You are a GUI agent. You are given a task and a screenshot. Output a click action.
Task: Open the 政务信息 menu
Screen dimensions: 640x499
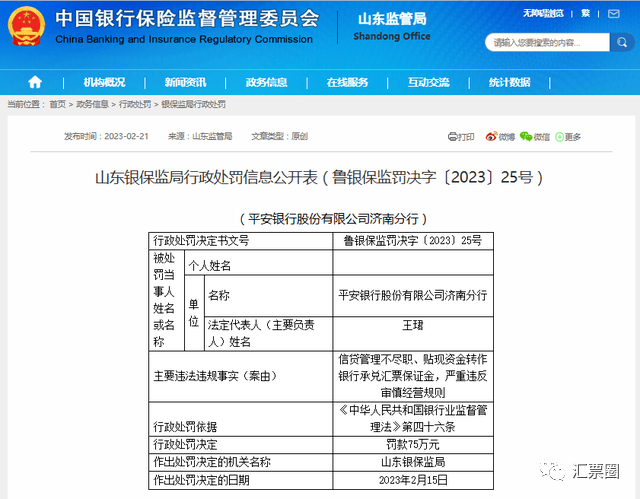click(x=267, y=82)
